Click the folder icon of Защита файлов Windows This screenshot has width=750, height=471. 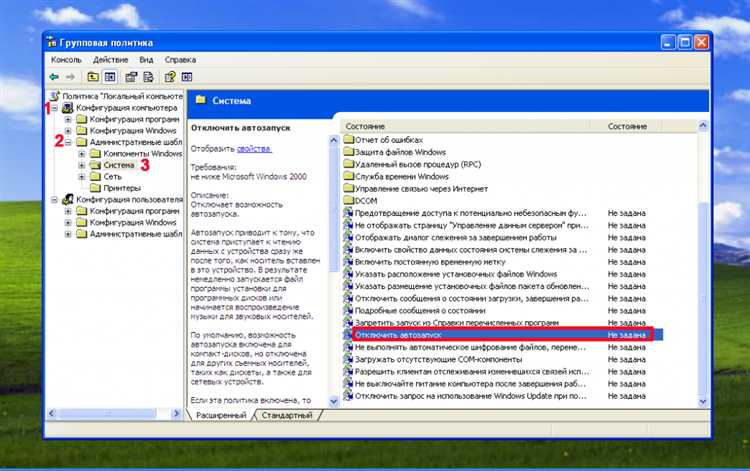click(348, 152)
